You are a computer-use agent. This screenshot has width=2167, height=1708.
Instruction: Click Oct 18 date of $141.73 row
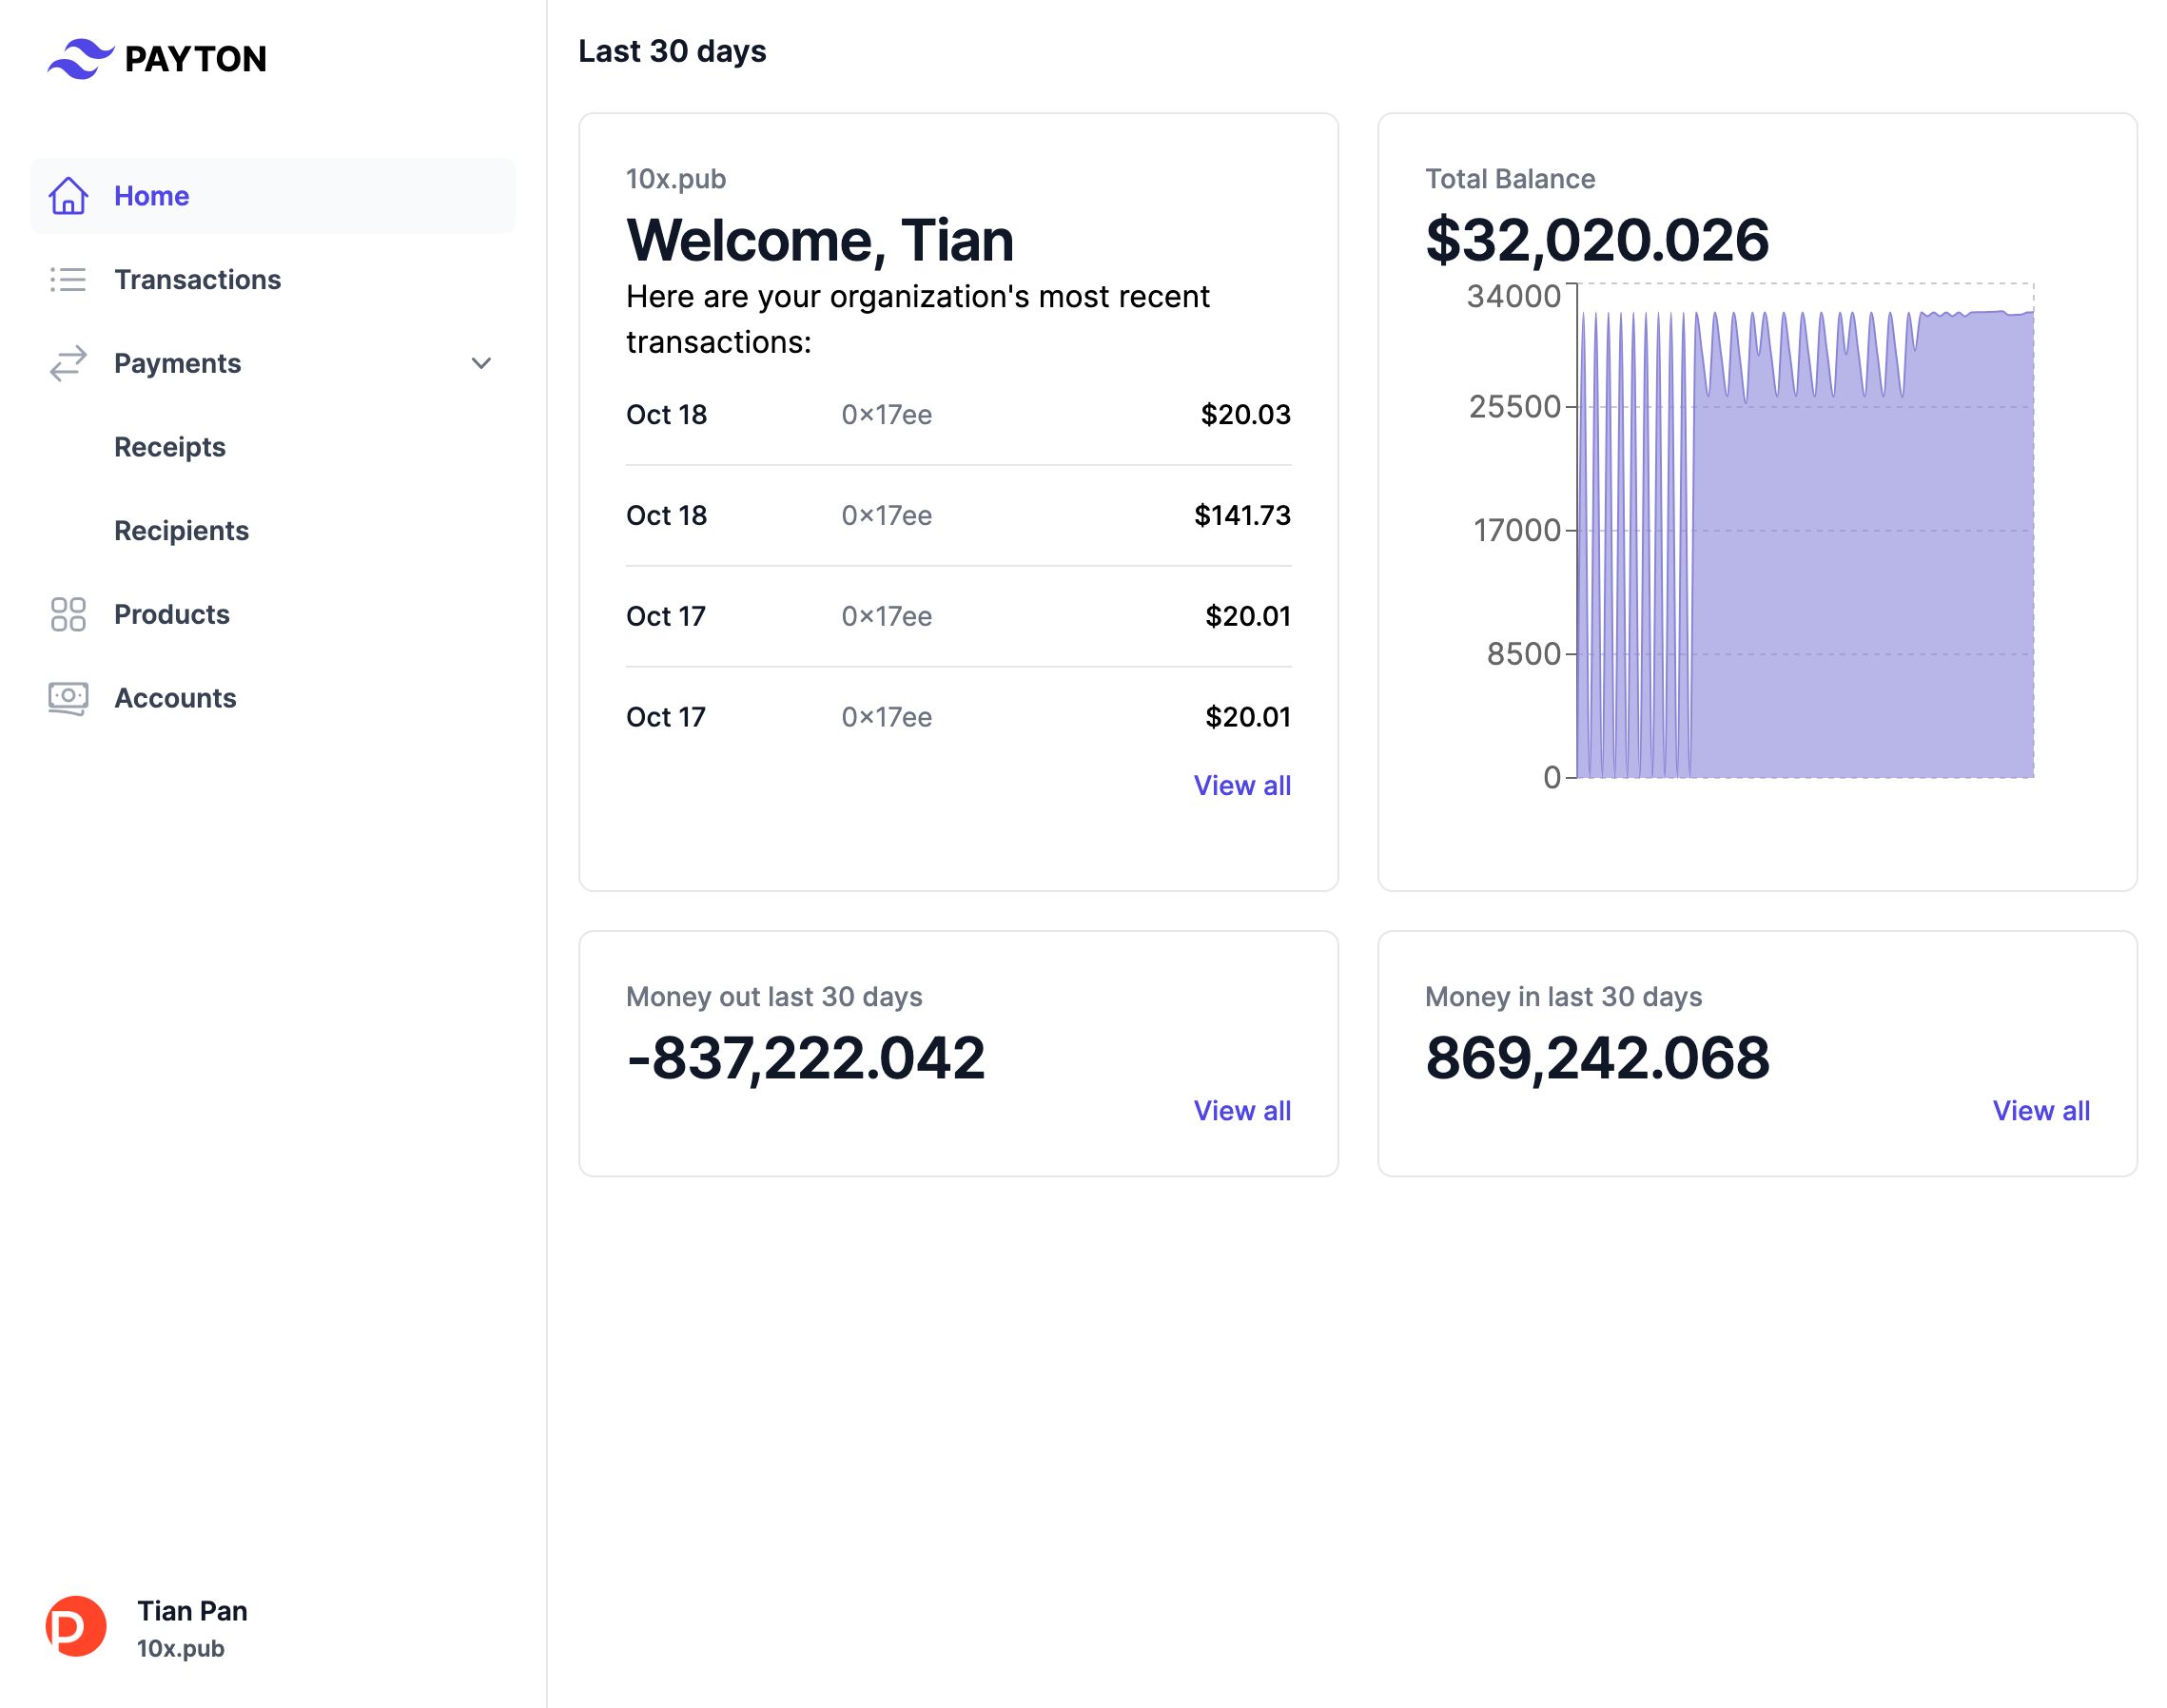click(x=667, y=516)
